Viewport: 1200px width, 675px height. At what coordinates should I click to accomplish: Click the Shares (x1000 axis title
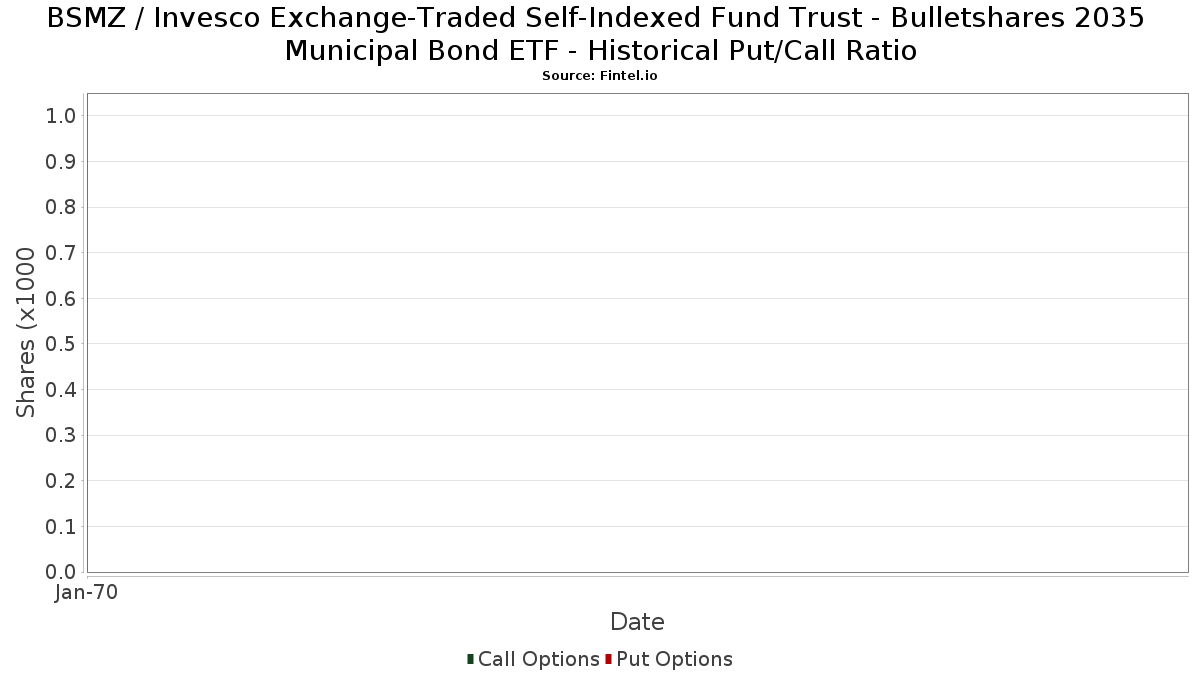[x=27, y=333]
